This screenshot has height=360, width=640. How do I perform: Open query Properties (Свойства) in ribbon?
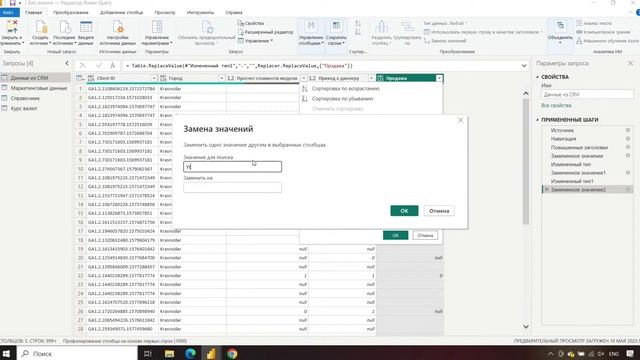[x=251, y=23]
